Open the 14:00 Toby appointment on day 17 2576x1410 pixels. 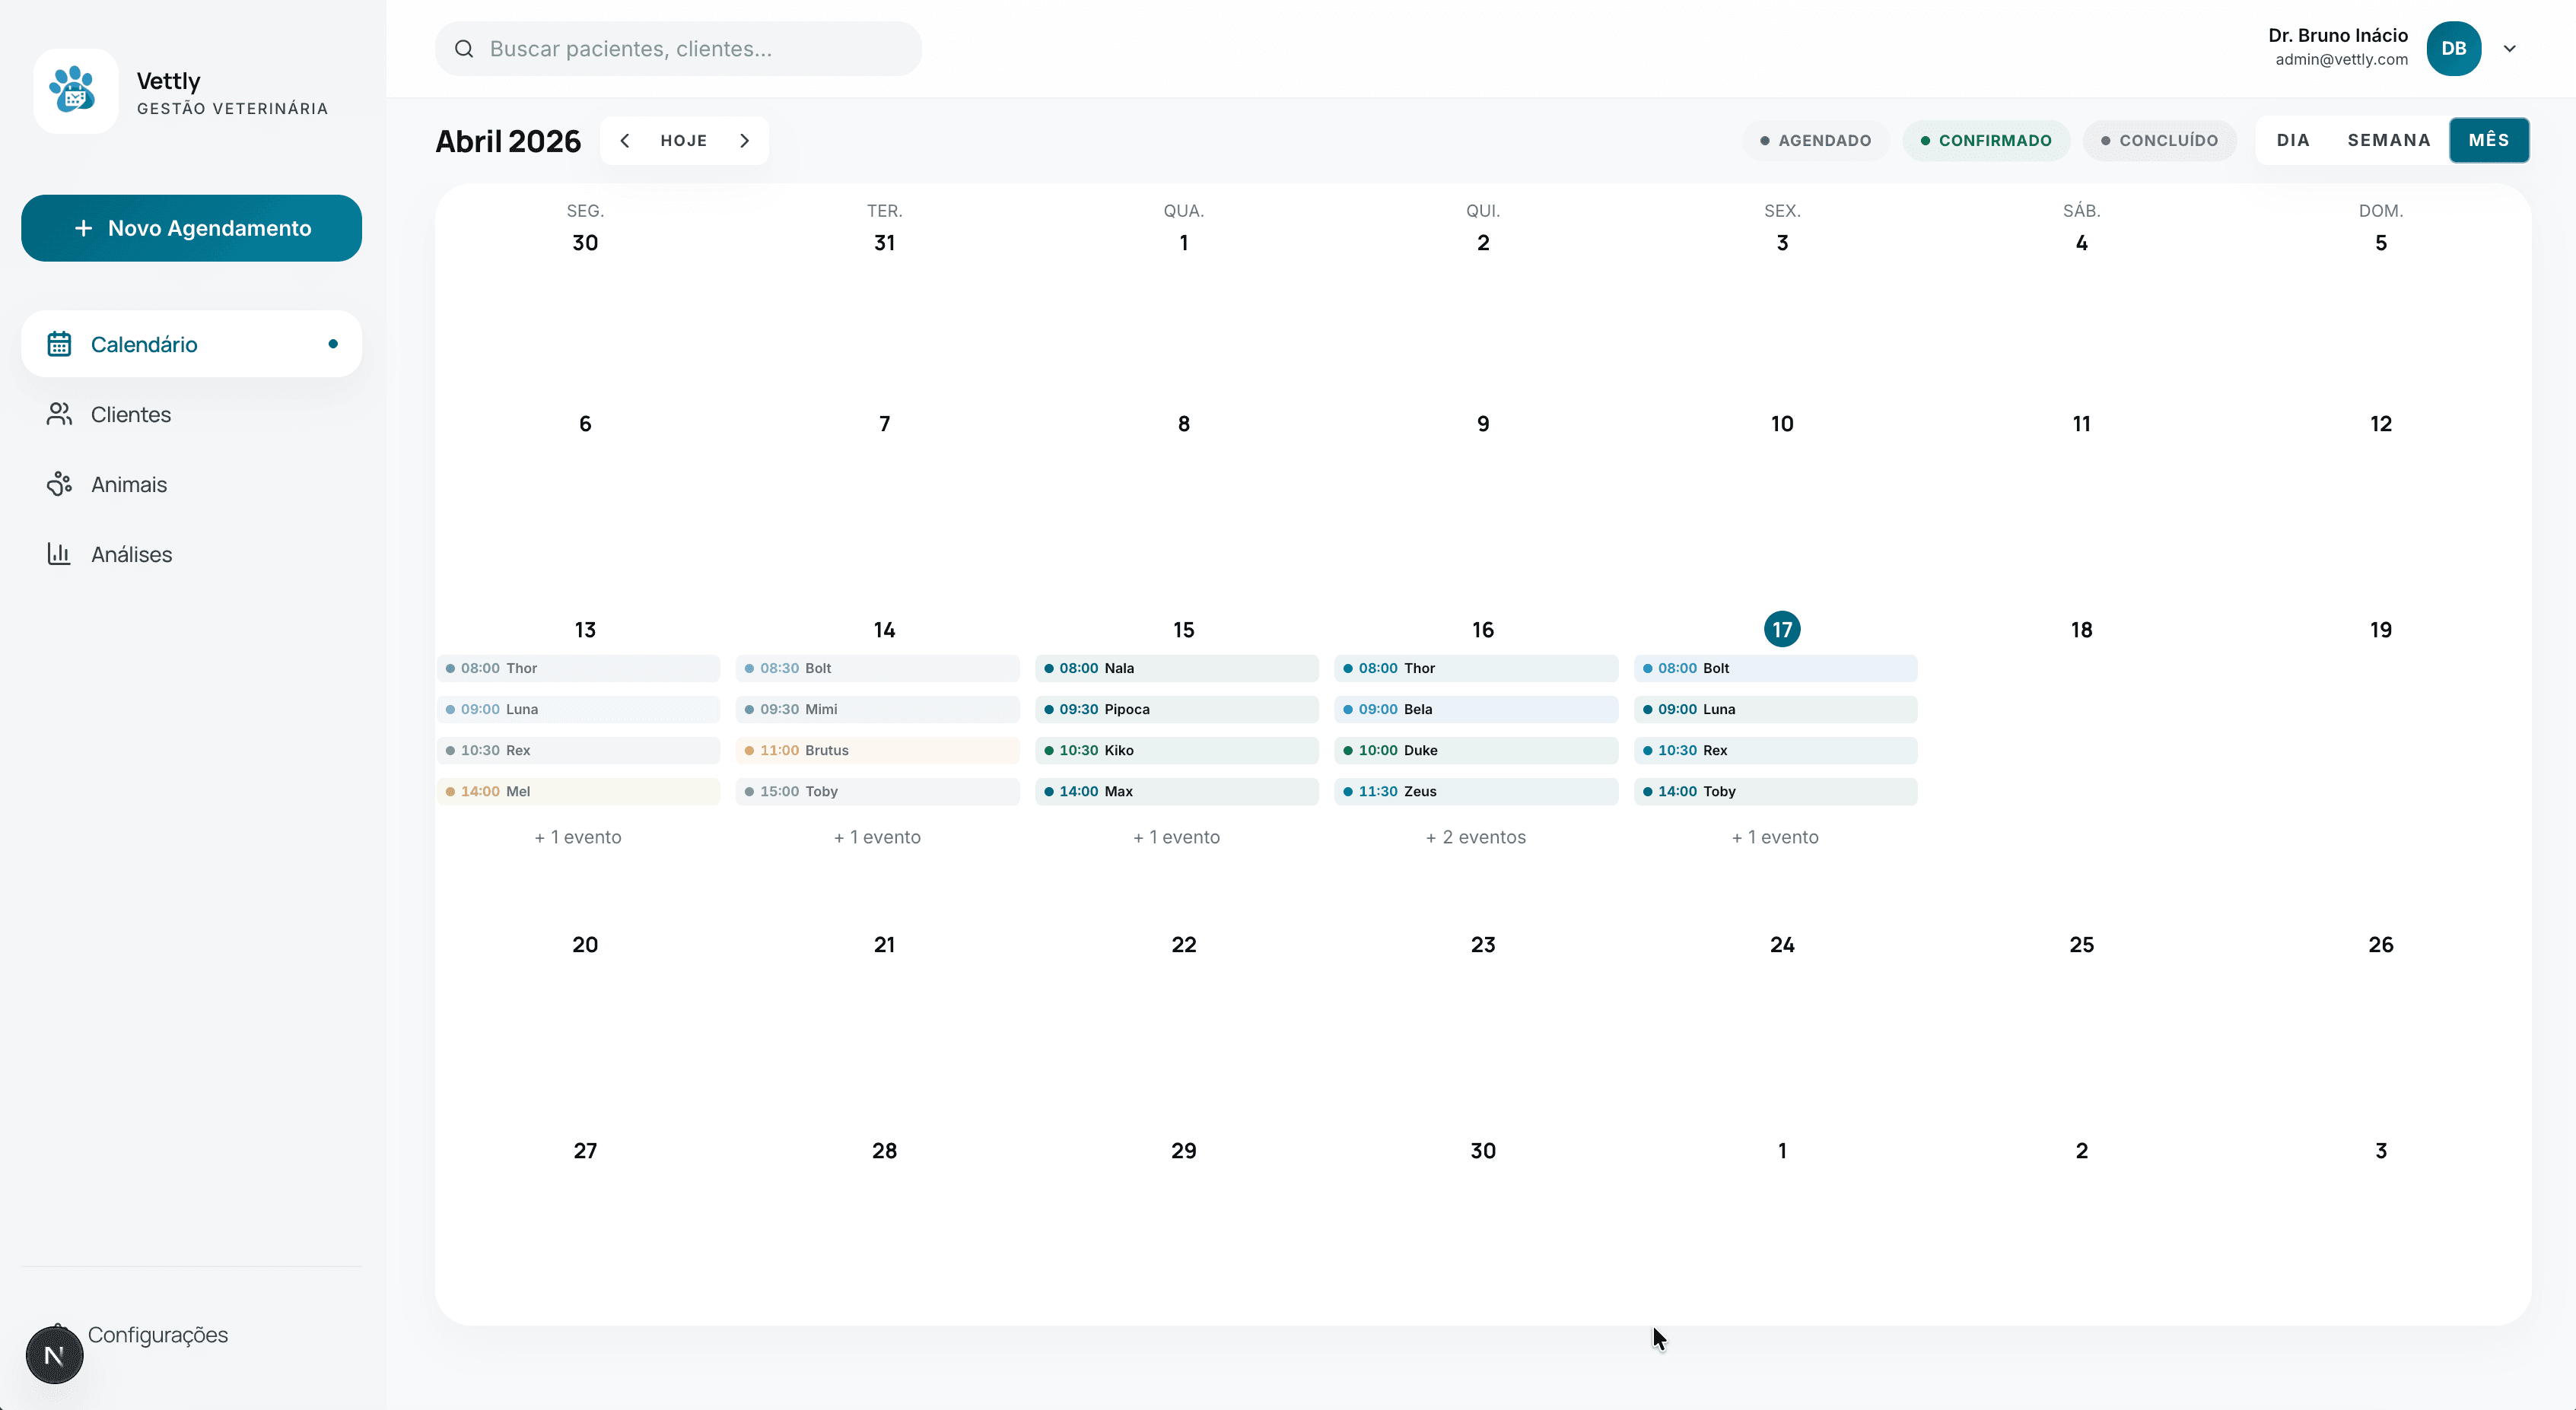(1775, 791)
